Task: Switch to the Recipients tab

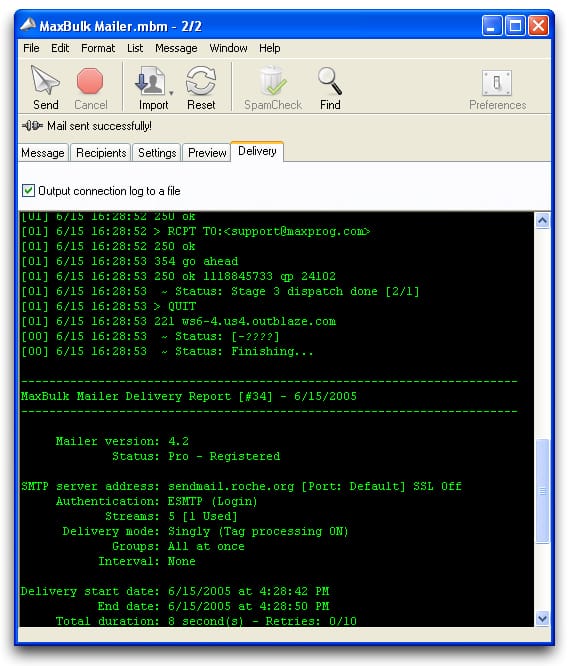Action: (101, 152)
